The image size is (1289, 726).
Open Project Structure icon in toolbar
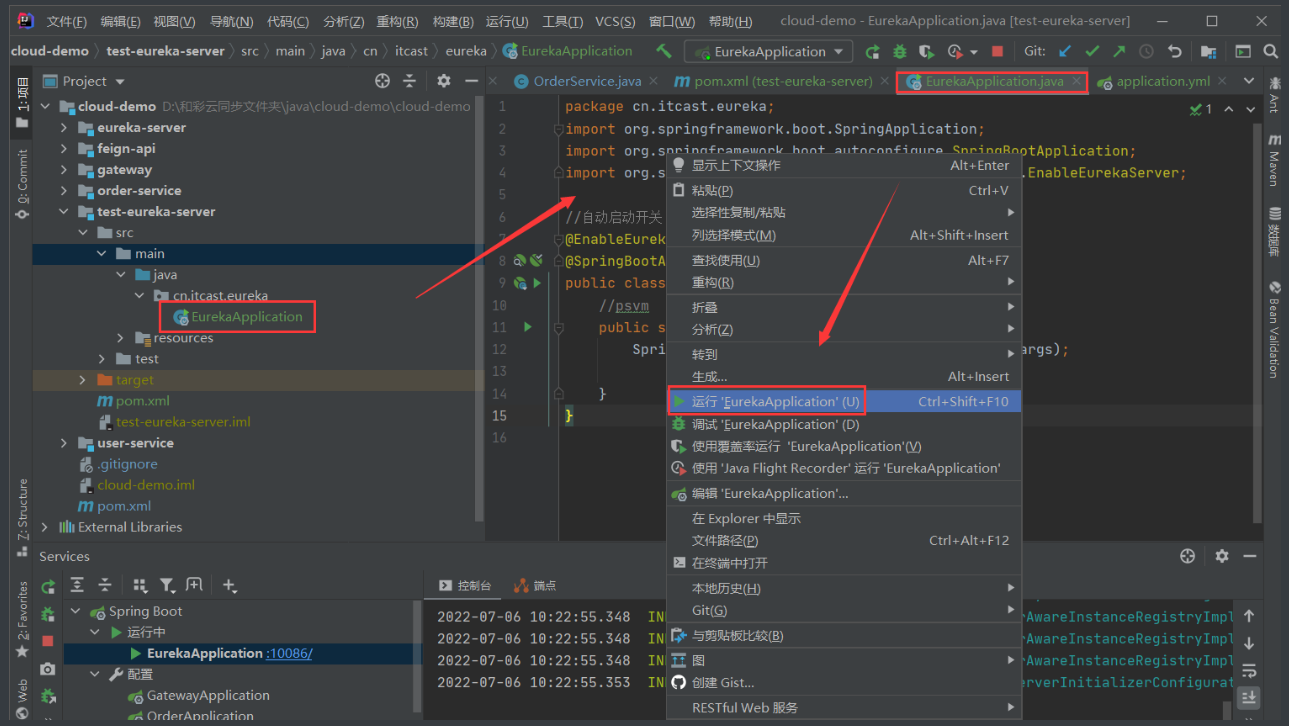[1209, 51]
